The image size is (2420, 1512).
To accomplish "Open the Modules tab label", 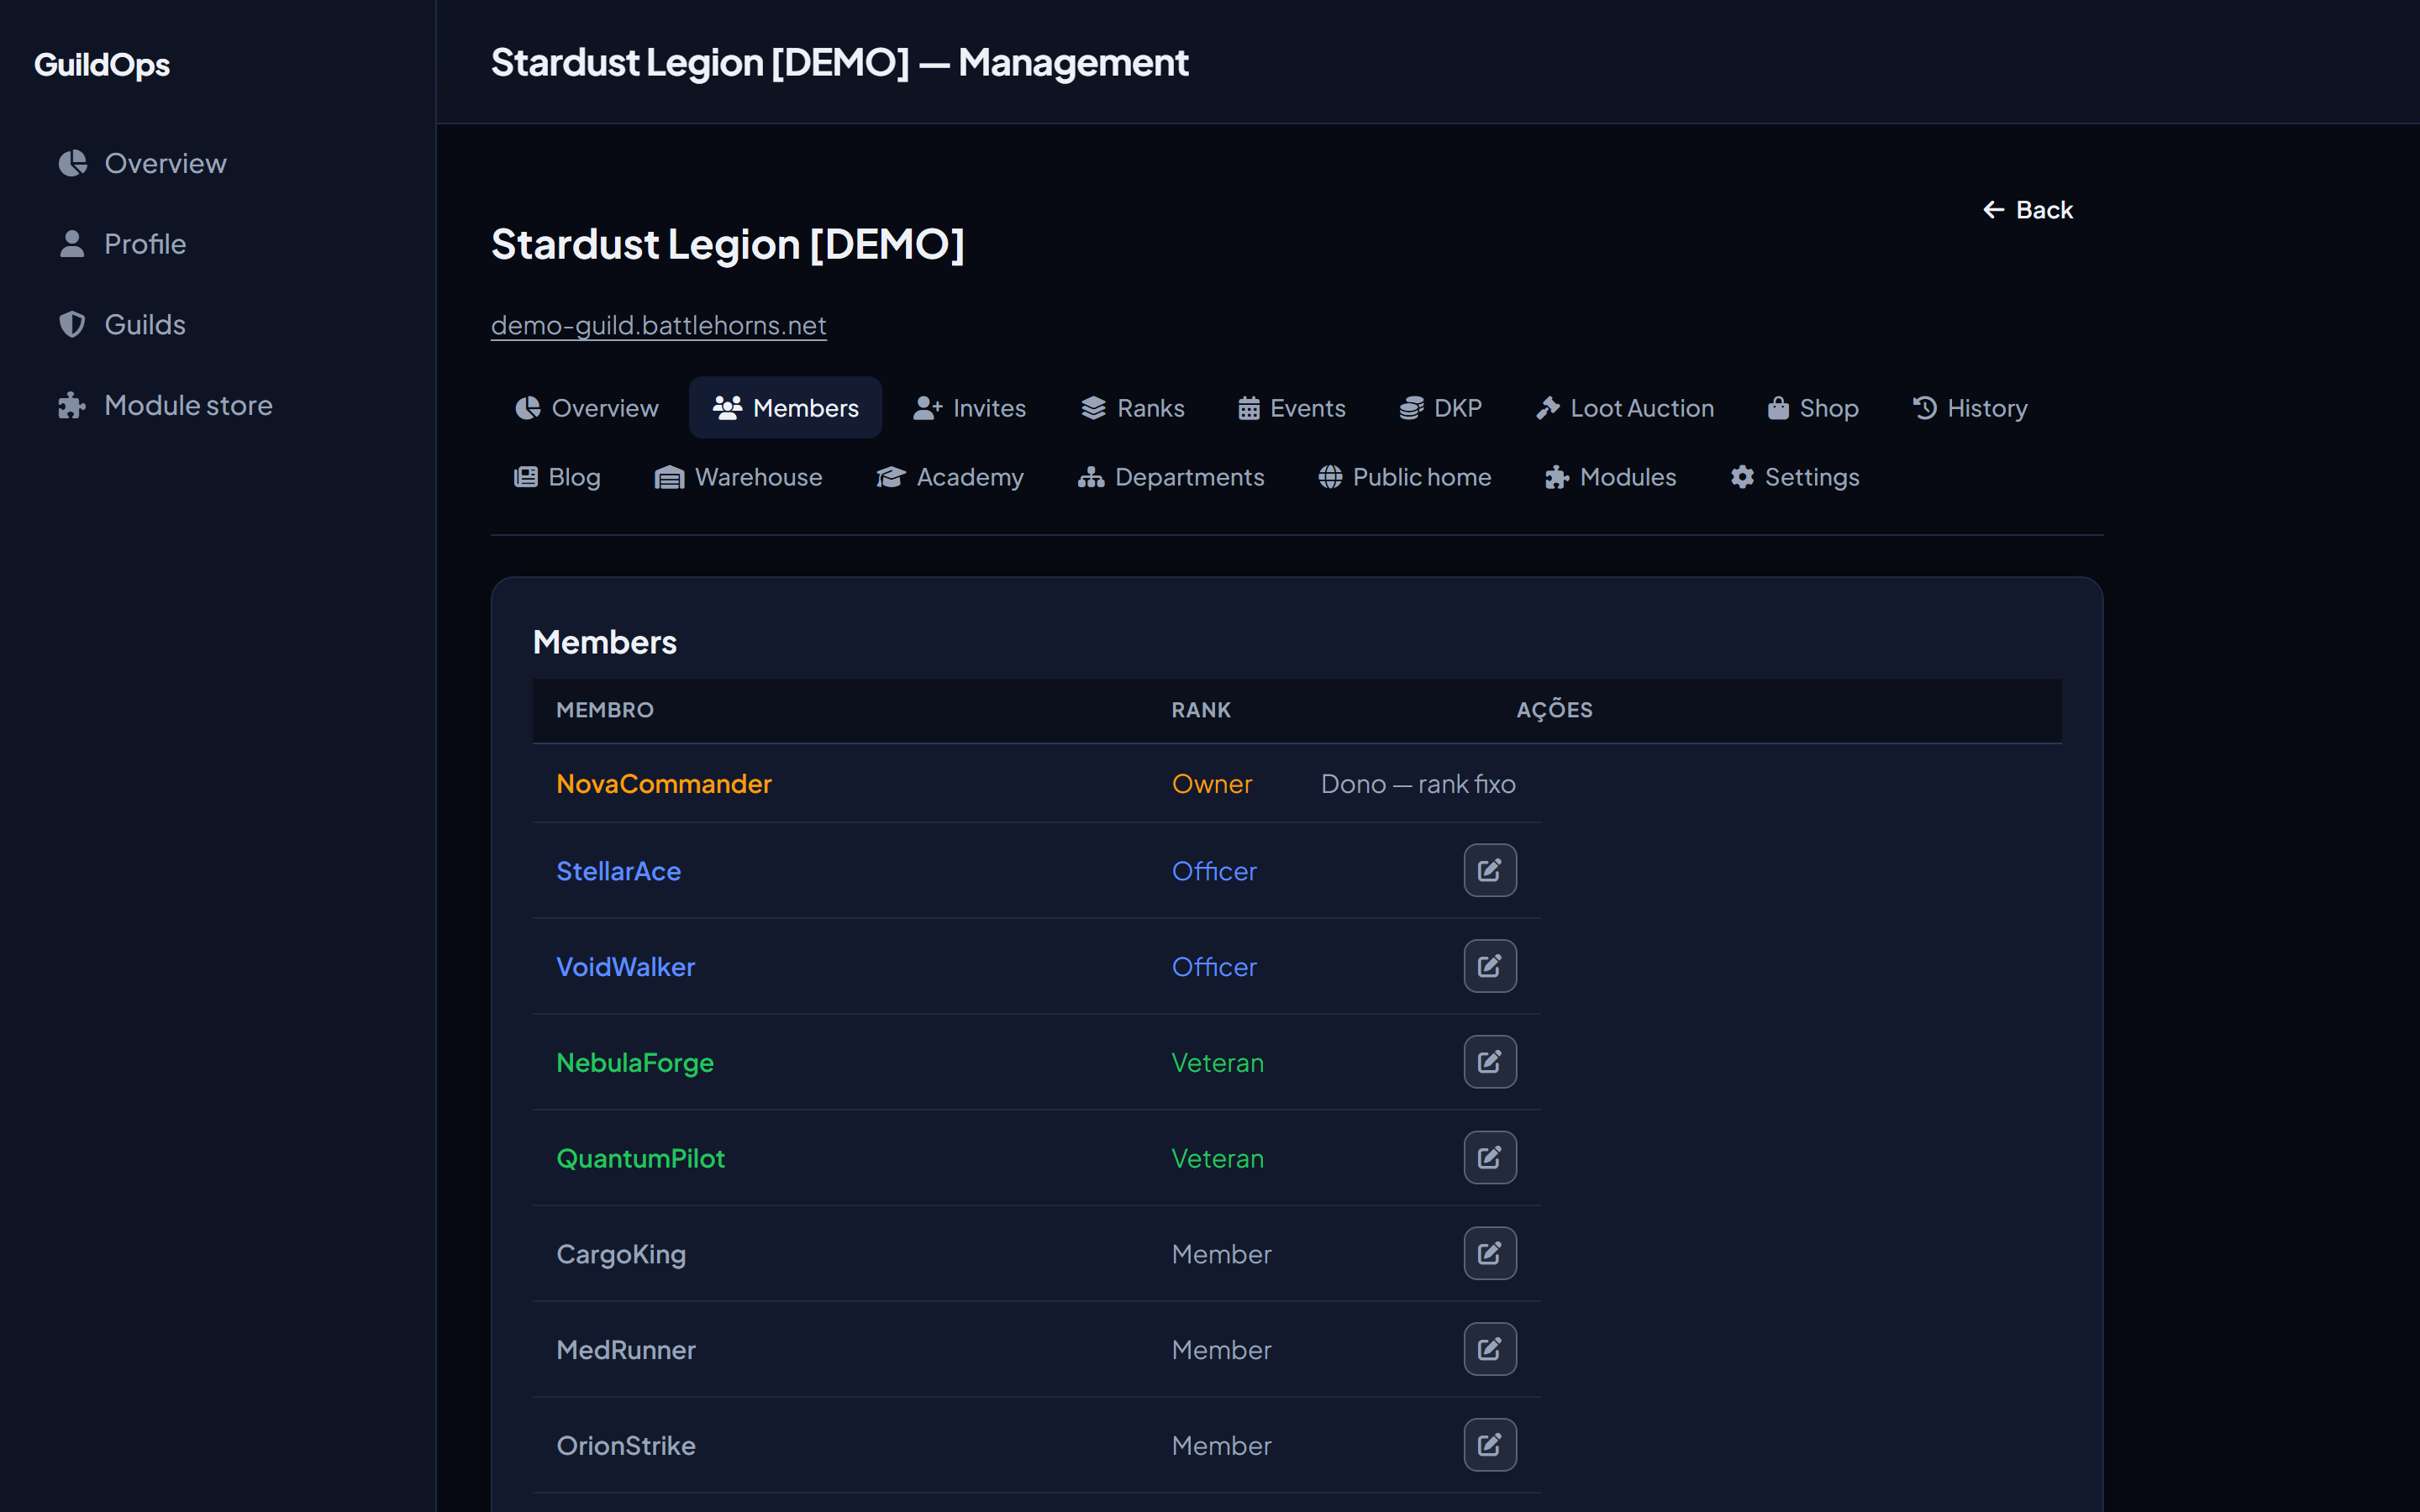I will (1628, 477).
